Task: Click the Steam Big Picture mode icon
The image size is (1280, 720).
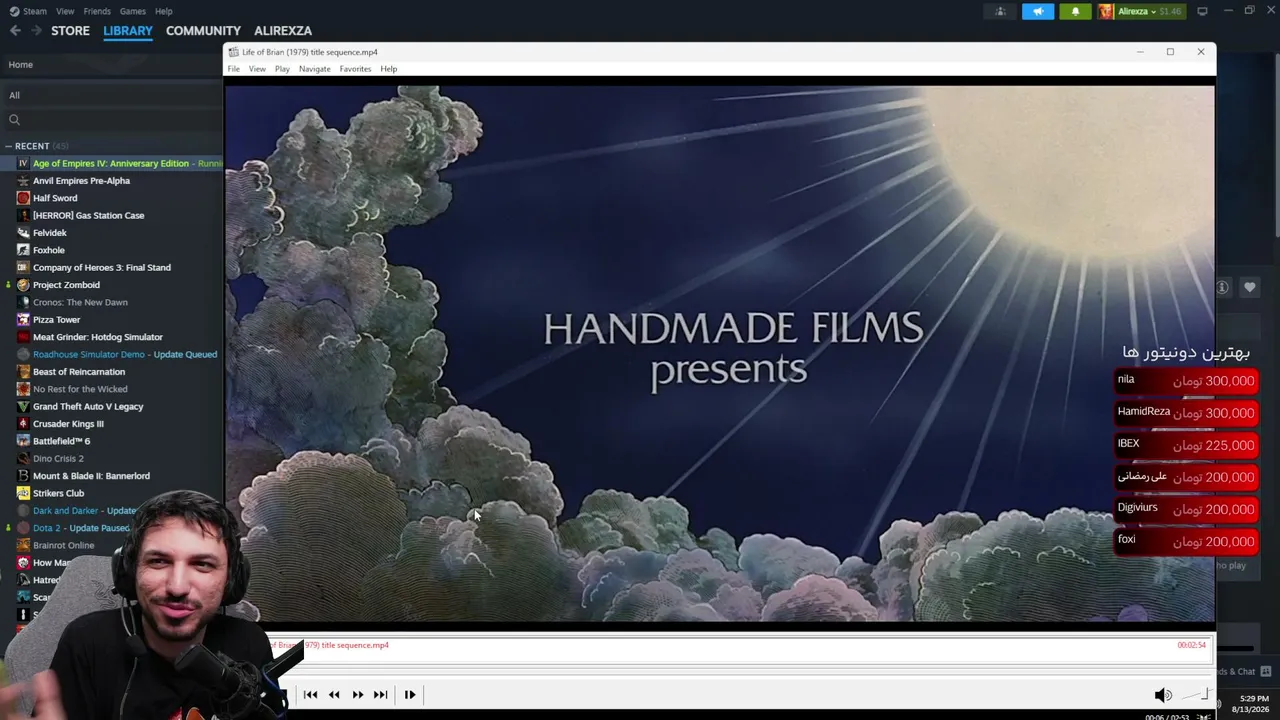Action: (x=1202, y=11)
